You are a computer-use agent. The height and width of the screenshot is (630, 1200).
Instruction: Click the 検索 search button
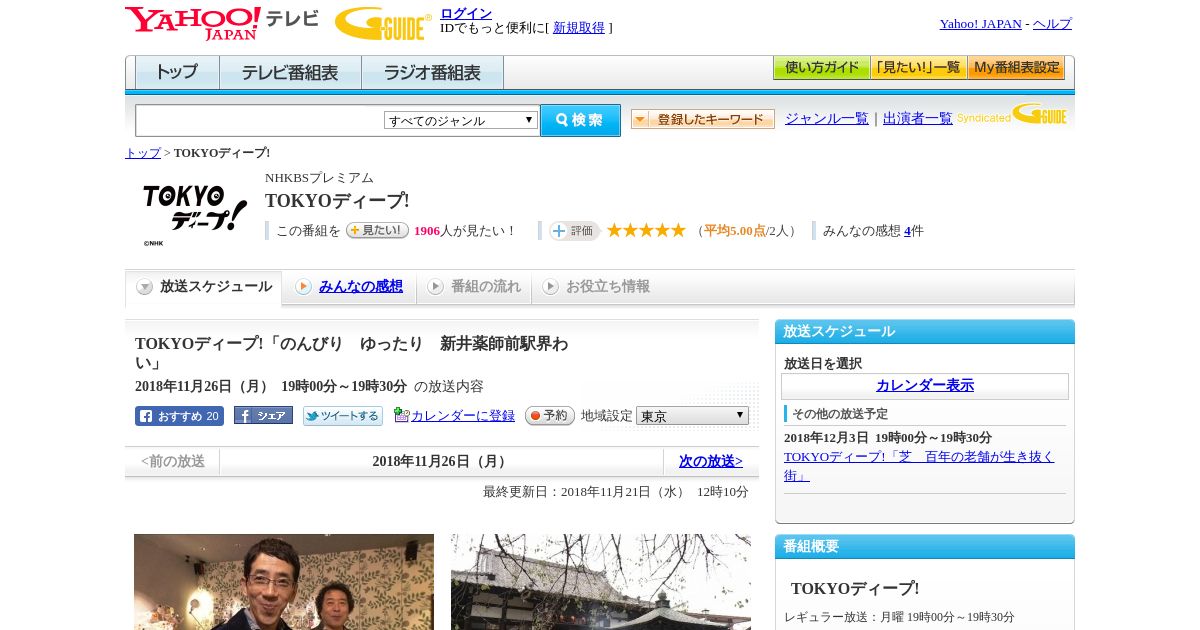580,120
